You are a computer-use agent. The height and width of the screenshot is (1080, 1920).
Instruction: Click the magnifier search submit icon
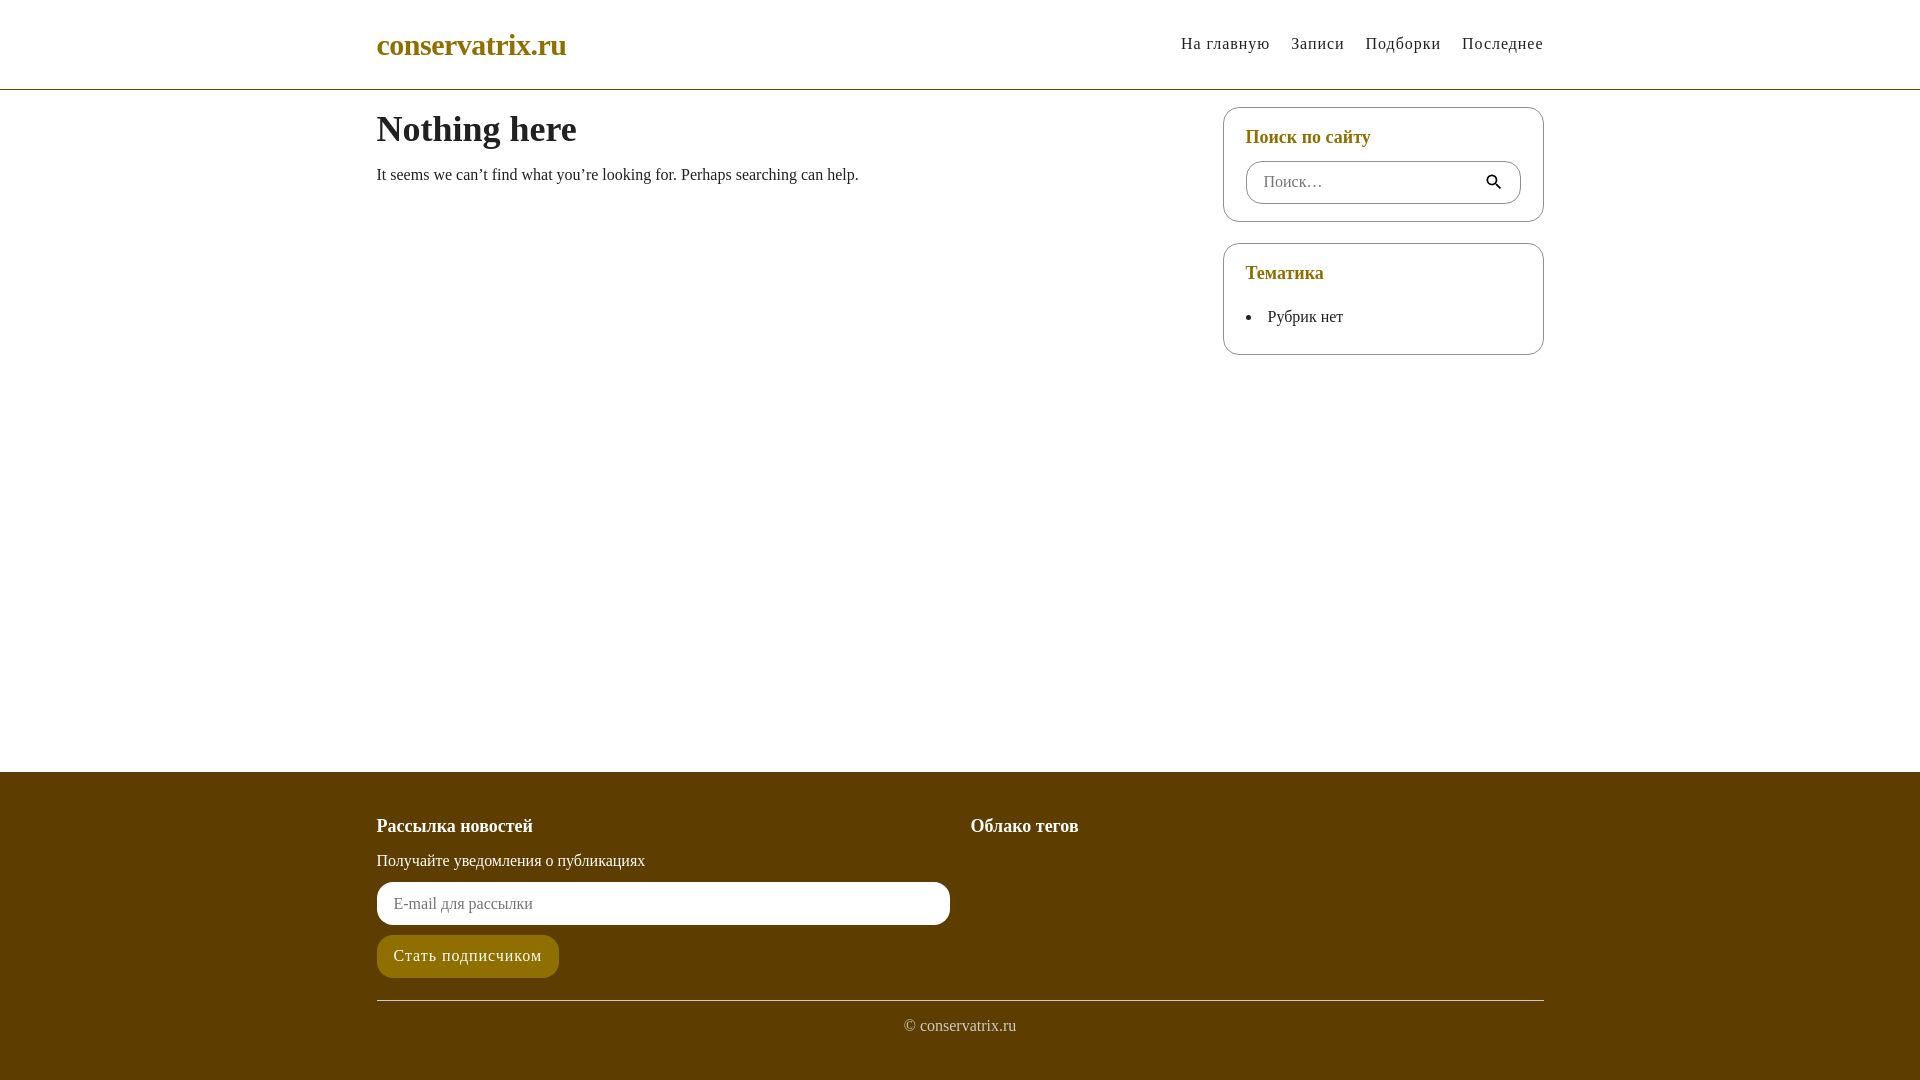click(1493, 182)
